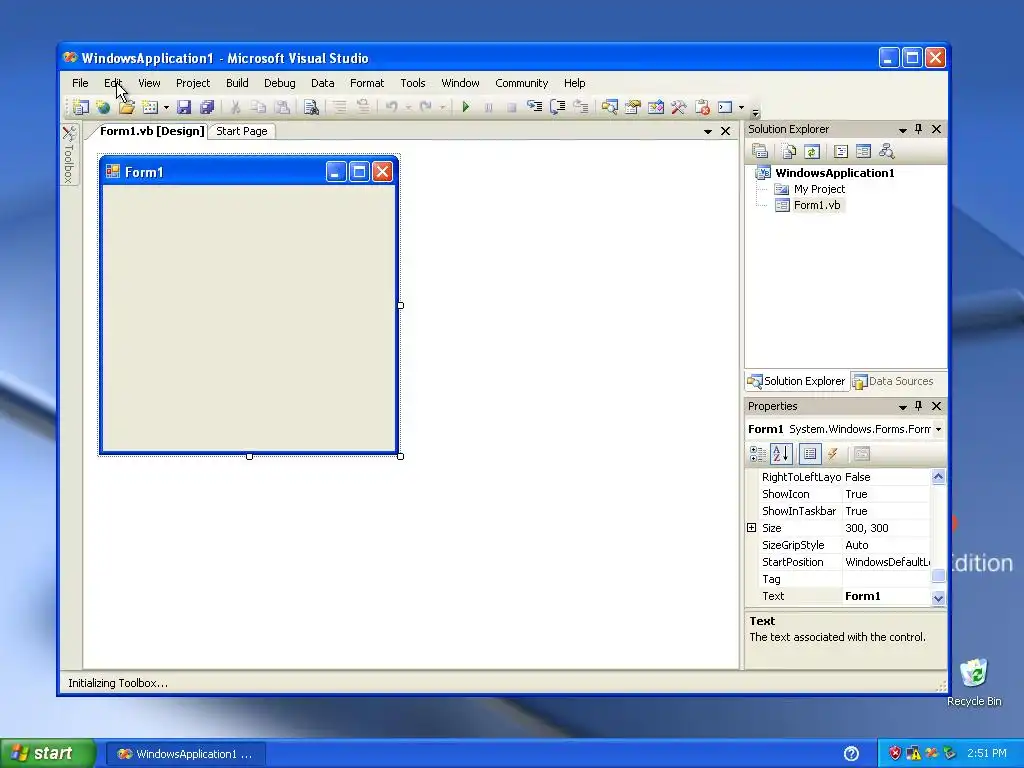The width and height of the screenshot is (1024, 768).
Task: Select My Project in Solution Explorer
Action: [x=819, y=189]
